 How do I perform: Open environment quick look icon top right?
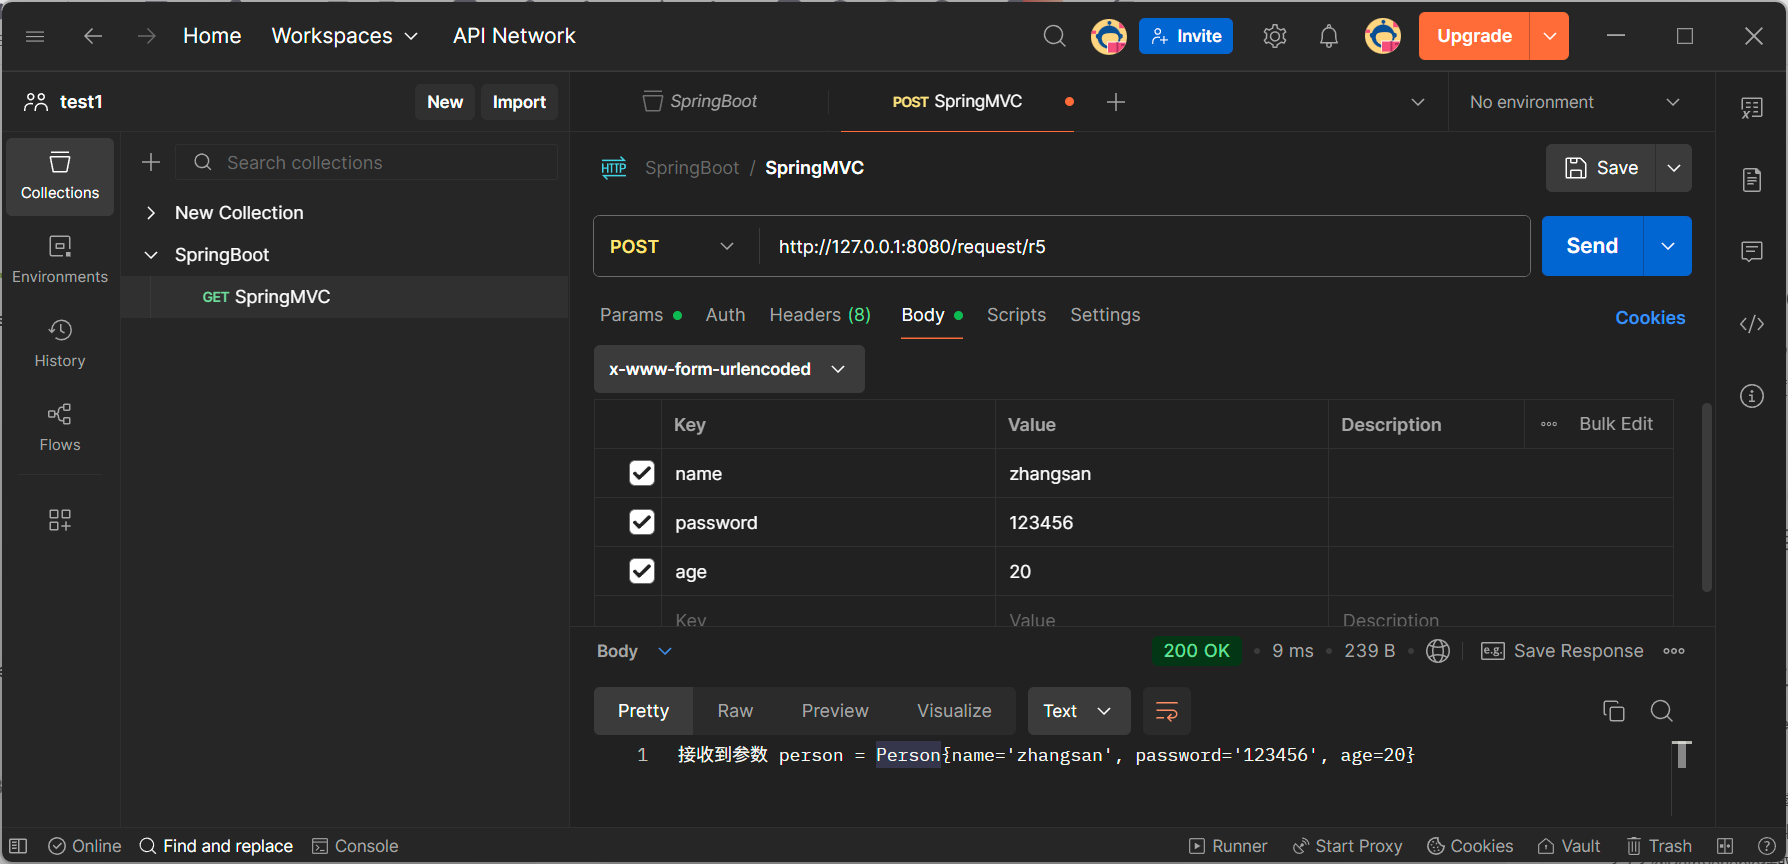(x=1752, y=108)
